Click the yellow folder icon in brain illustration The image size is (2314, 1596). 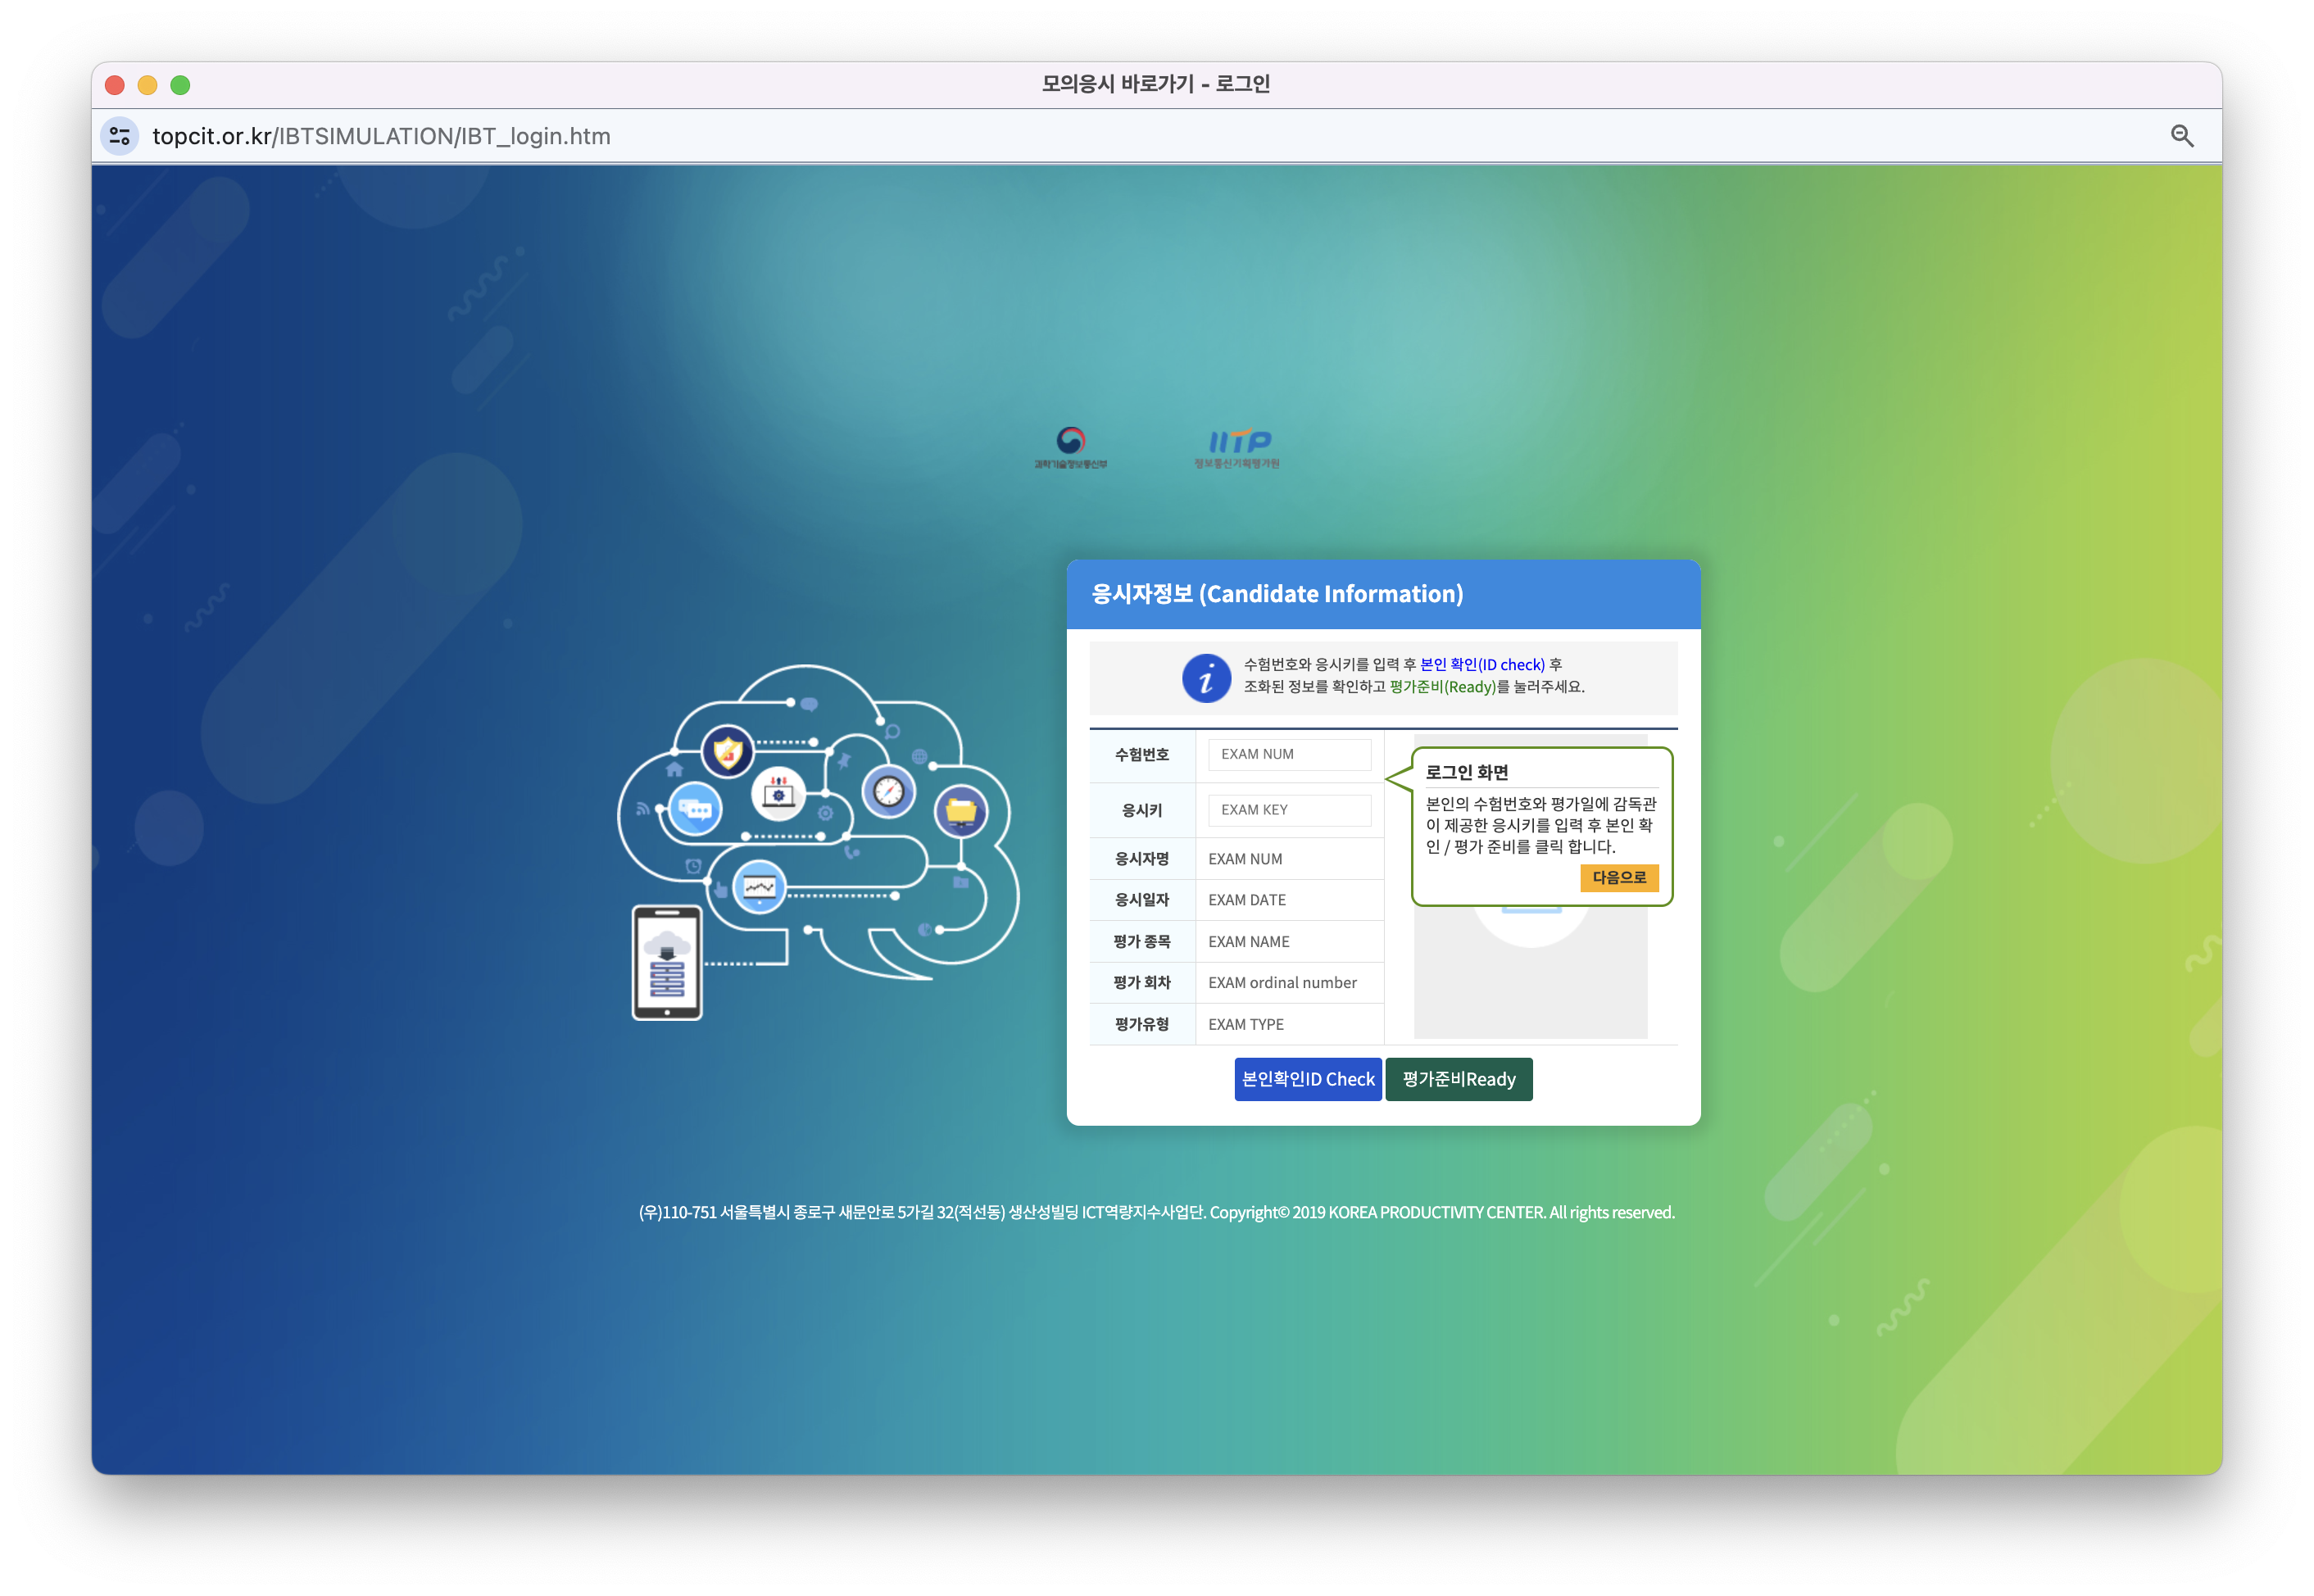pyautogui.click(x=960, y=811)
